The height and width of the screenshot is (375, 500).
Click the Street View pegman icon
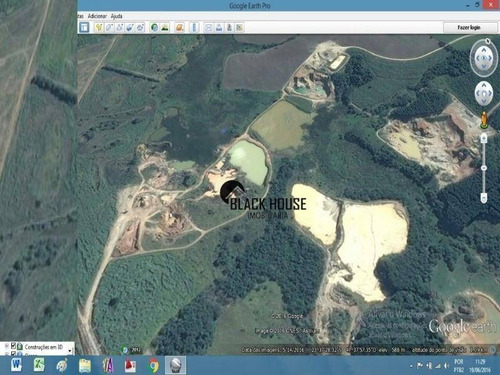484,120
